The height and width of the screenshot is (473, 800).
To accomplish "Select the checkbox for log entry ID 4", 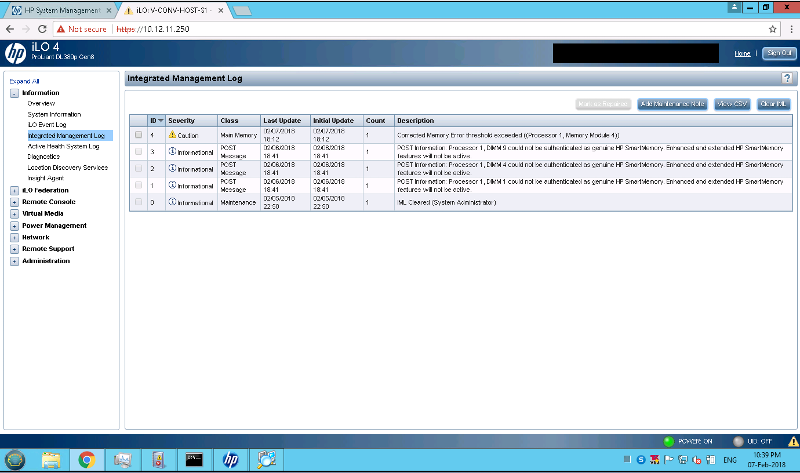I will point(138,135).
